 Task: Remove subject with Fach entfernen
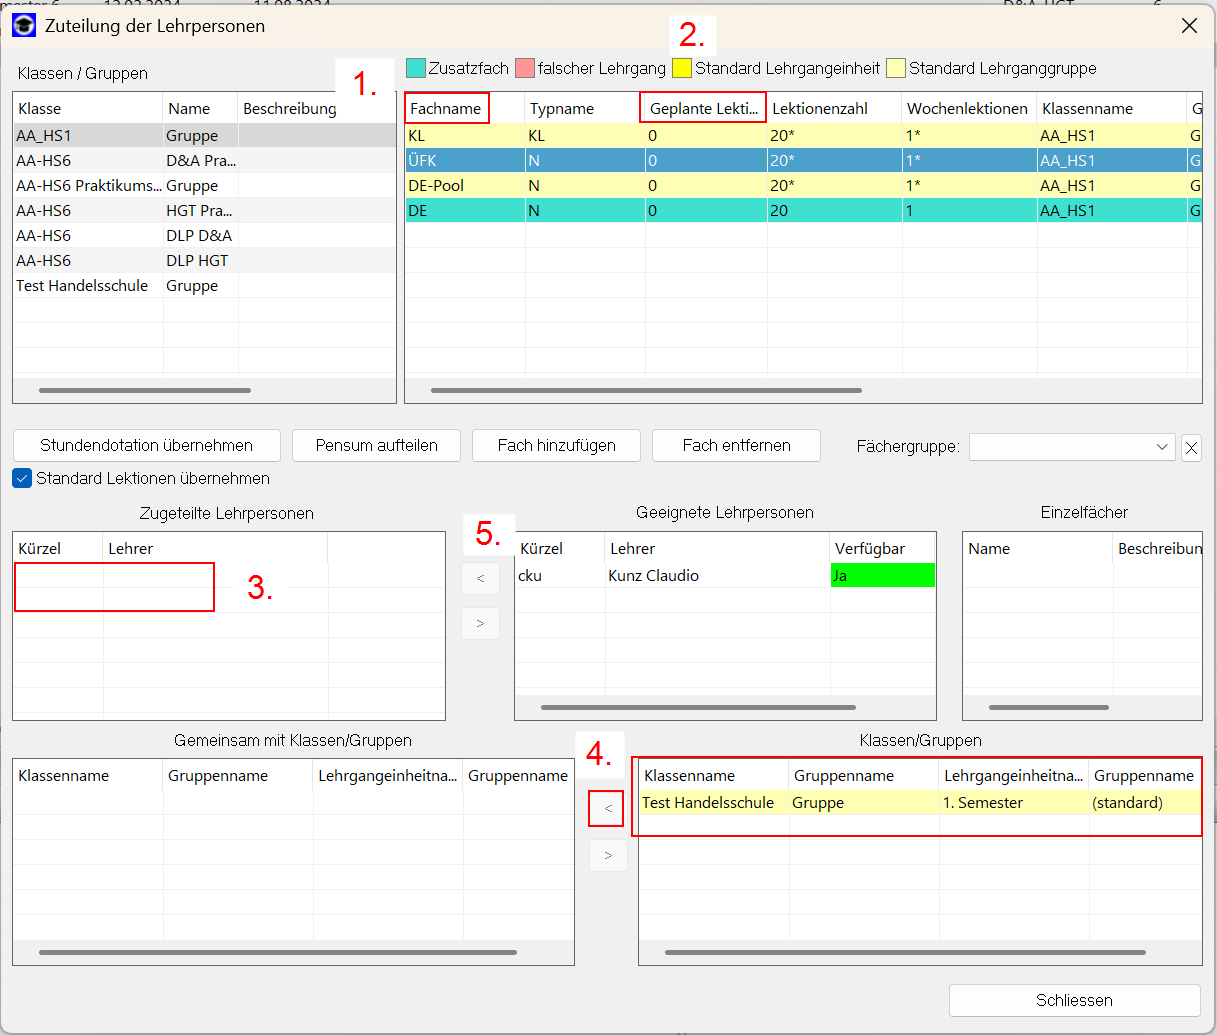[x=736, y=445]
